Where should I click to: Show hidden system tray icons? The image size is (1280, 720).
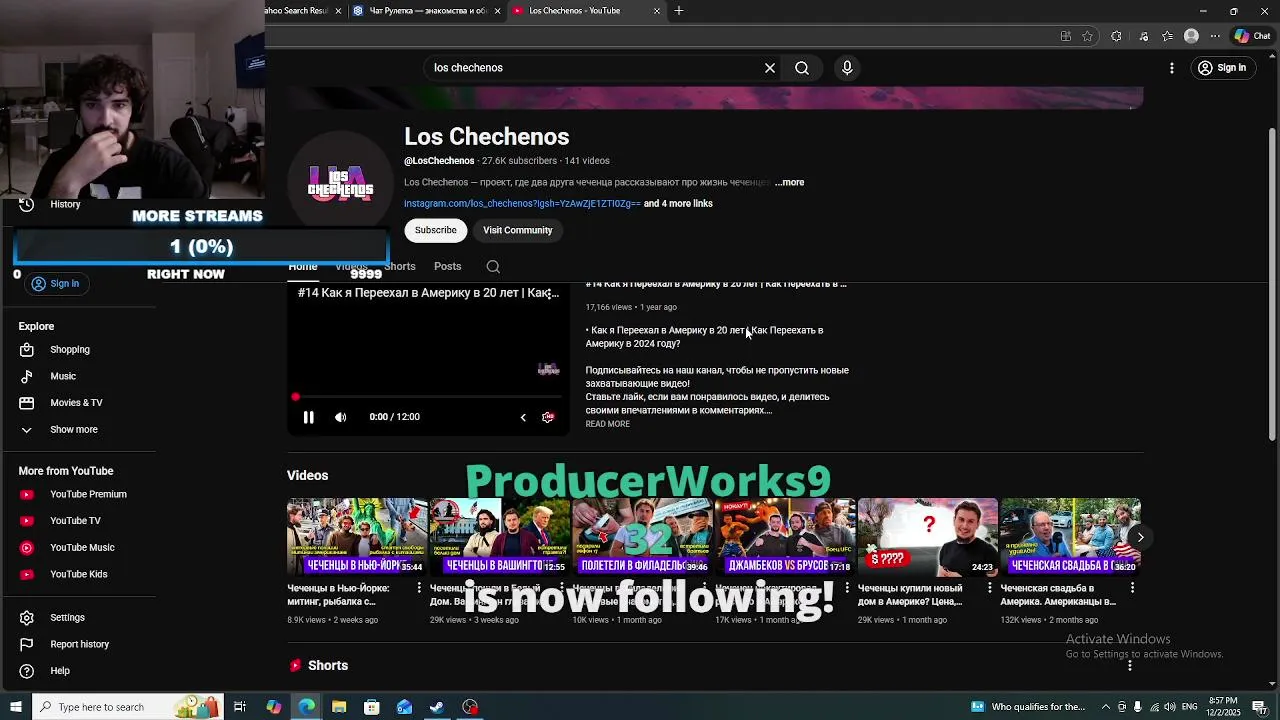(x=1107, y=707)
